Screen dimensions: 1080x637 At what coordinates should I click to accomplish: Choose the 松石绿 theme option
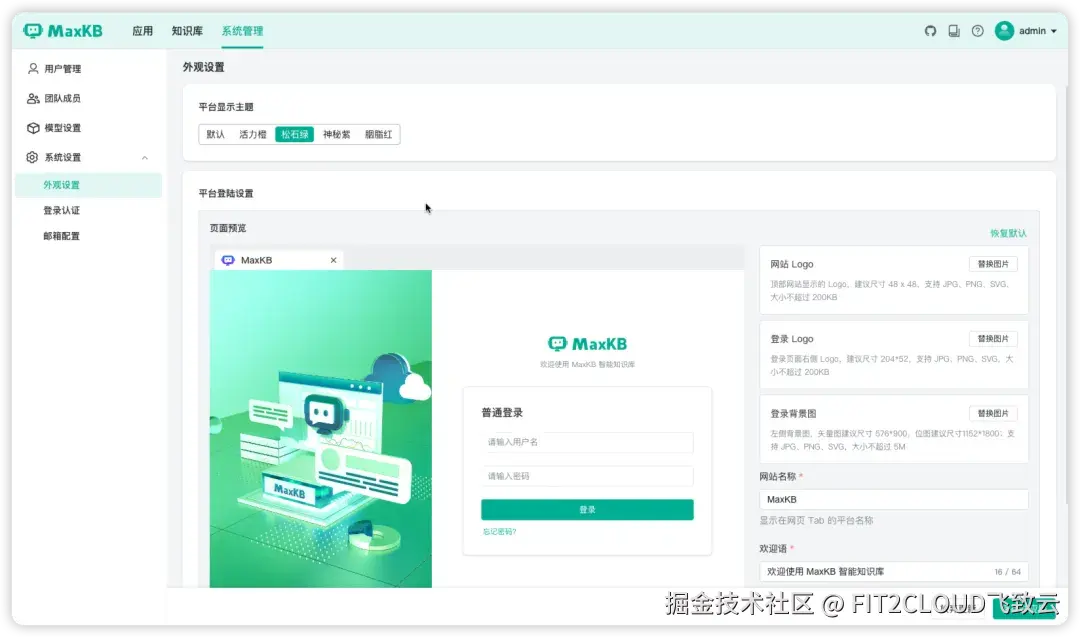click(295, 134)
